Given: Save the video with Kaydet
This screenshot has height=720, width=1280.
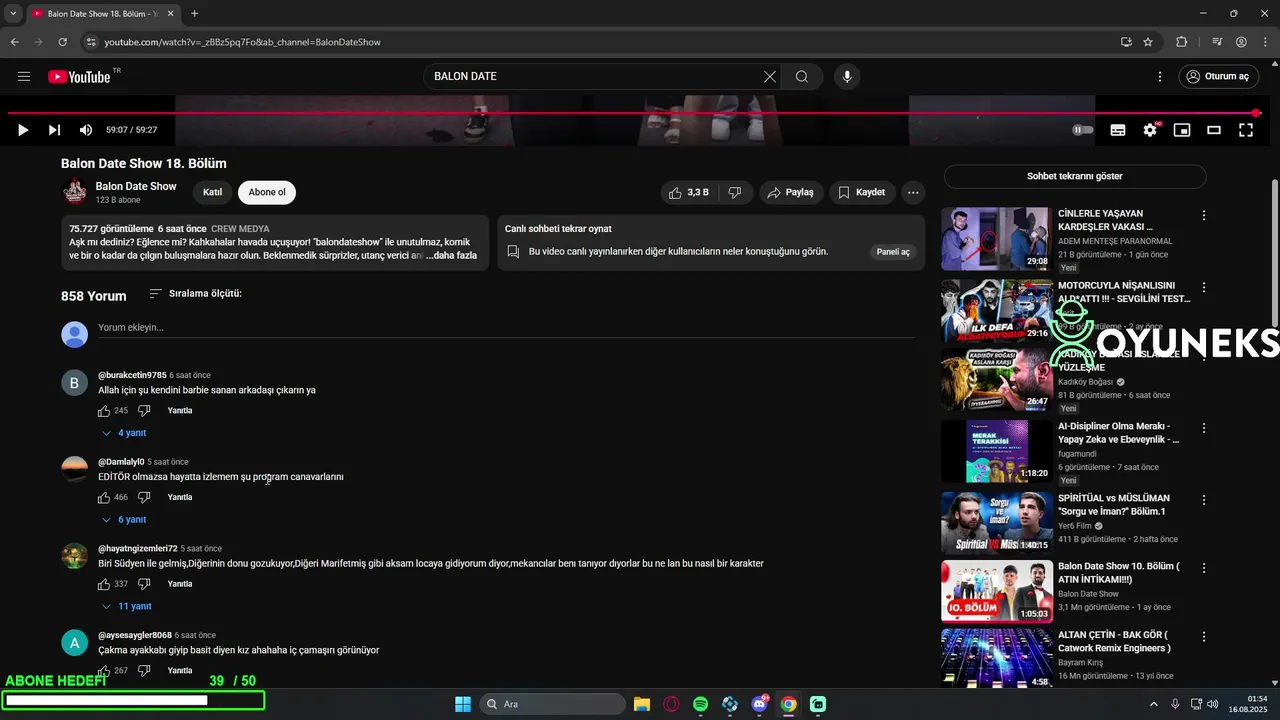Looking at the screenshot, I should point(862,192).
